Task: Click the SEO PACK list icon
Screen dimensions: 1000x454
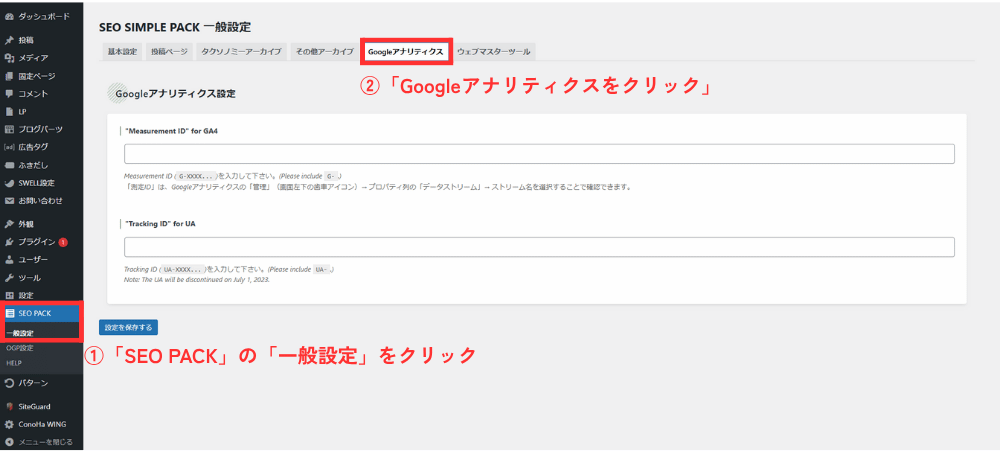Action: point(9,314)
